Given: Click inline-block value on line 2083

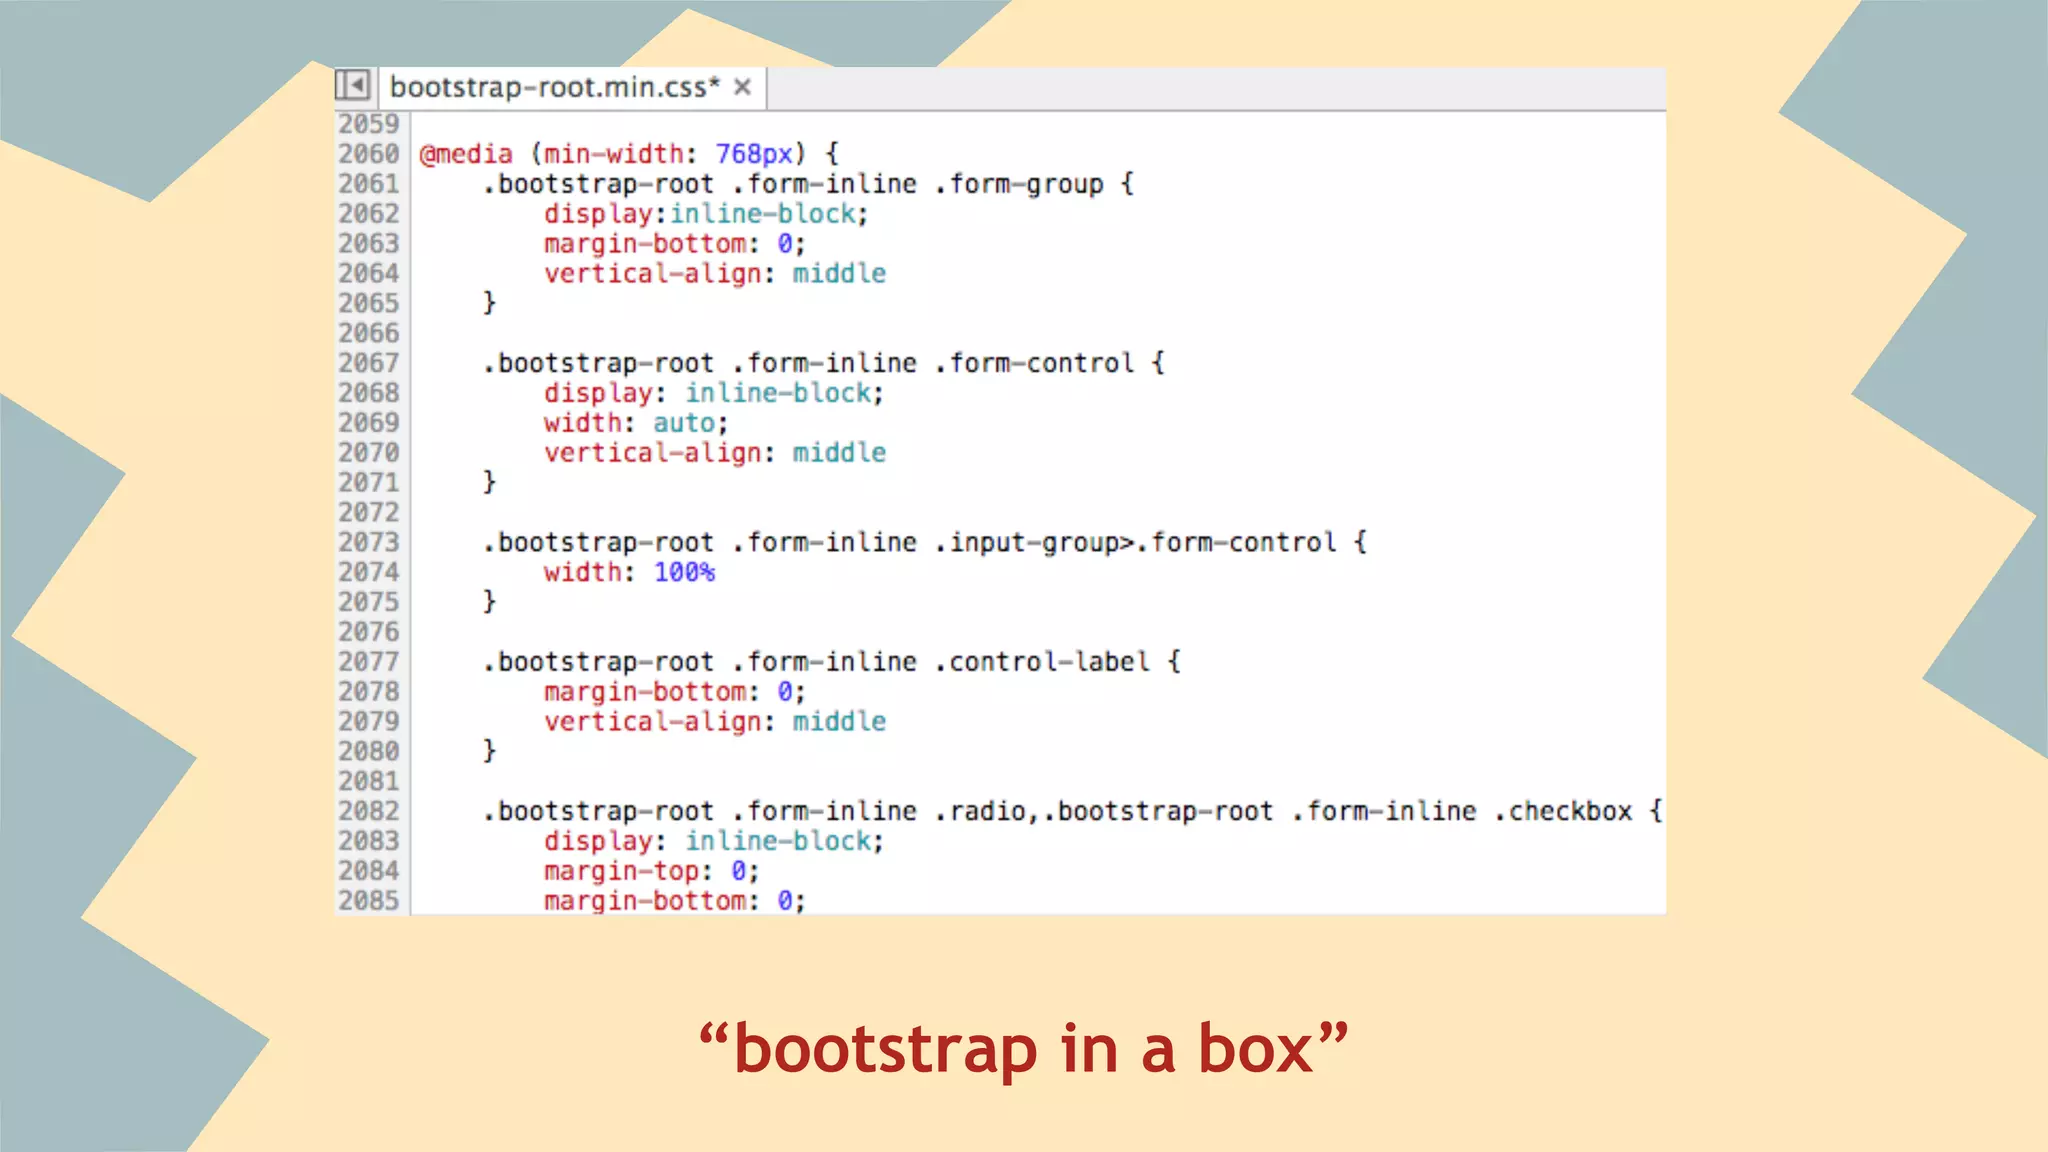Looking at the screenshot, I should click(x=777, y=842).
